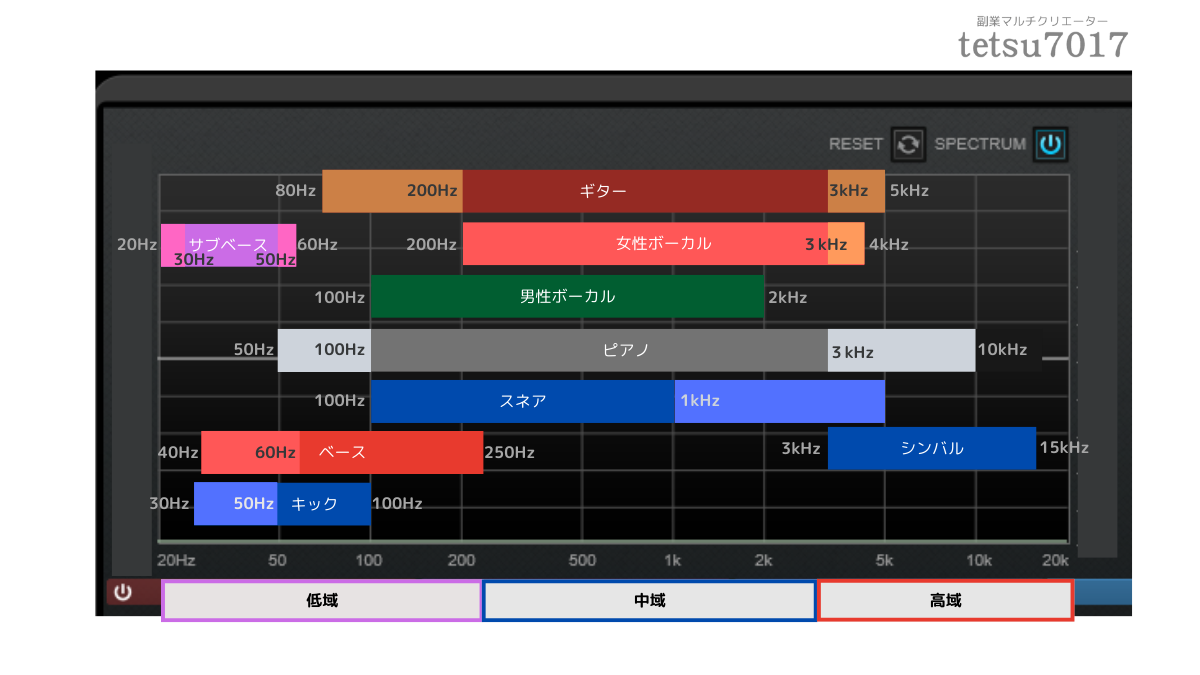Click the 5k label on the frequency axis
The image size is (1200, 675).
[885, 560]
